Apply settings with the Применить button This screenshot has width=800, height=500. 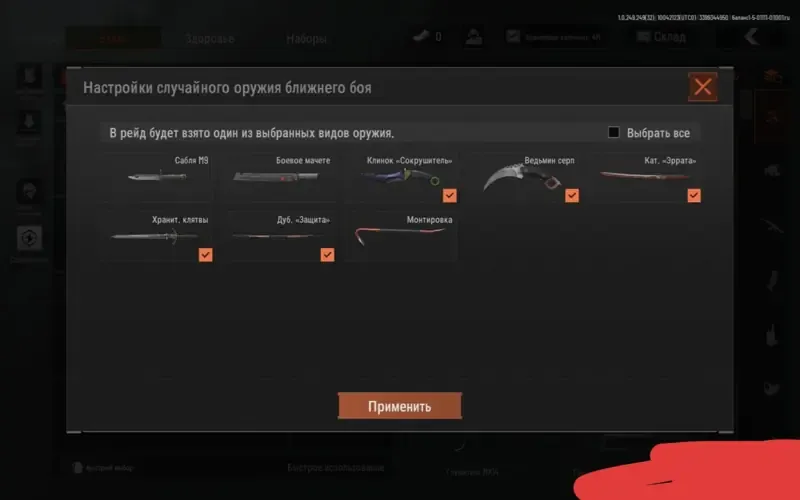click(x=400, y=406)
